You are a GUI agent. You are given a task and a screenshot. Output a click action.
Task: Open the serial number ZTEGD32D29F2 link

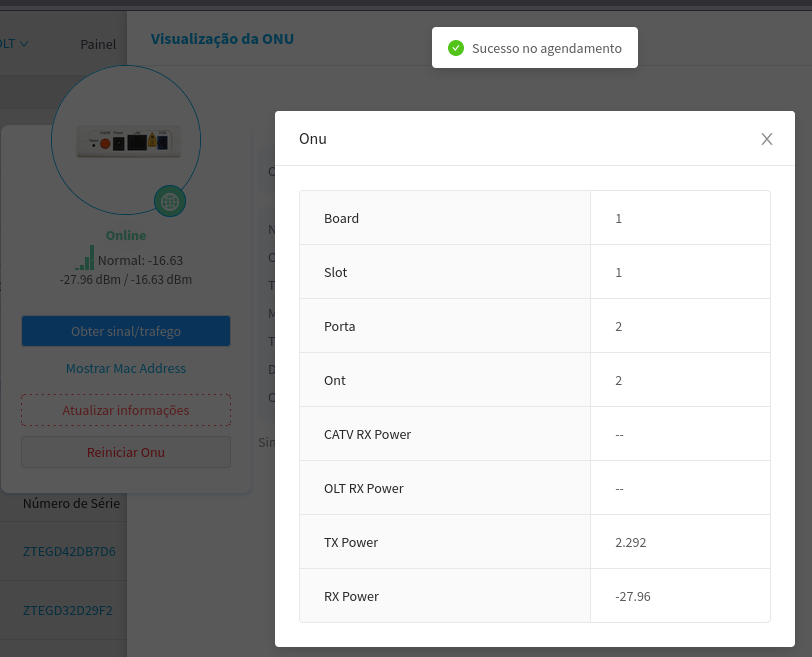(x=68, y=610)
